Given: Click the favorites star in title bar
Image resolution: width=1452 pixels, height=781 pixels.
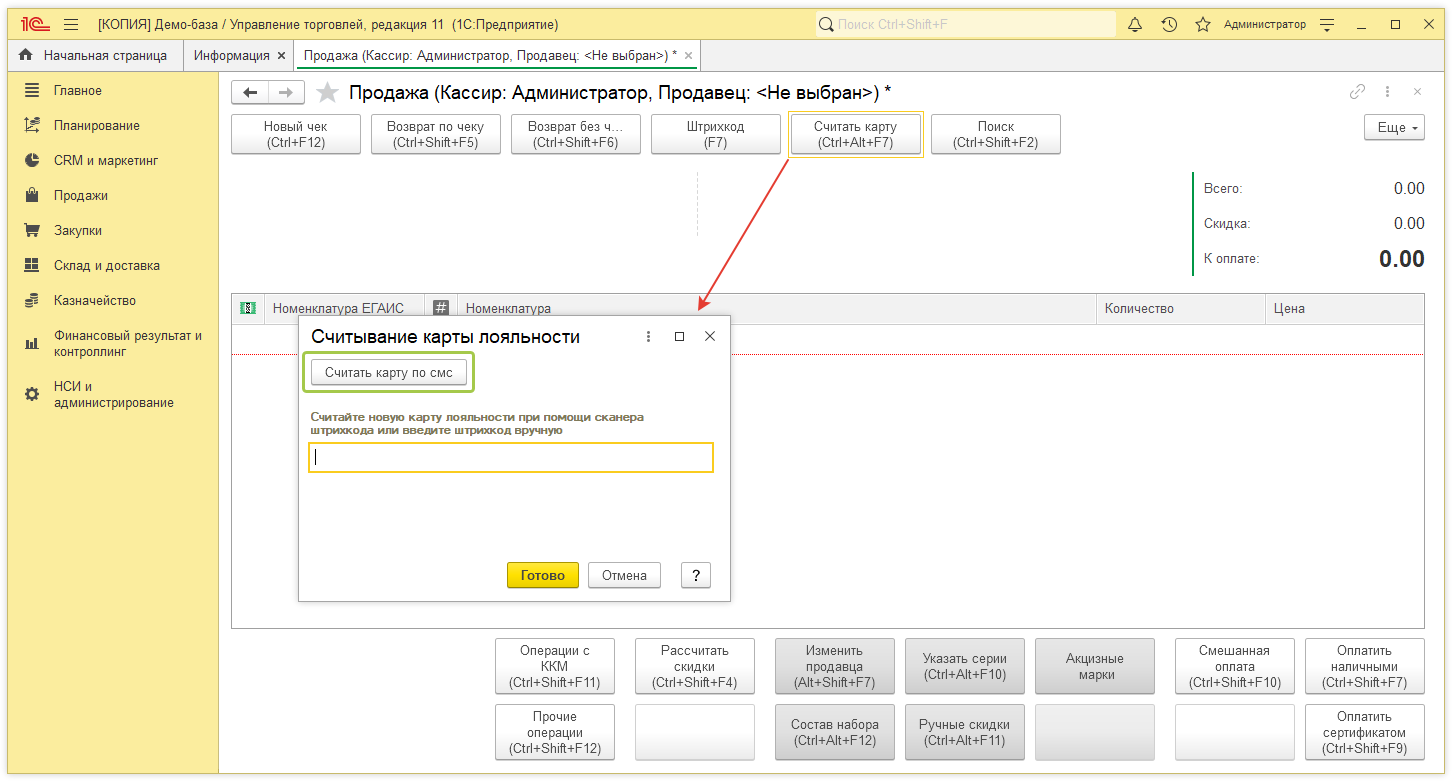Looking at the screenshot, I should click(1203, 24).
